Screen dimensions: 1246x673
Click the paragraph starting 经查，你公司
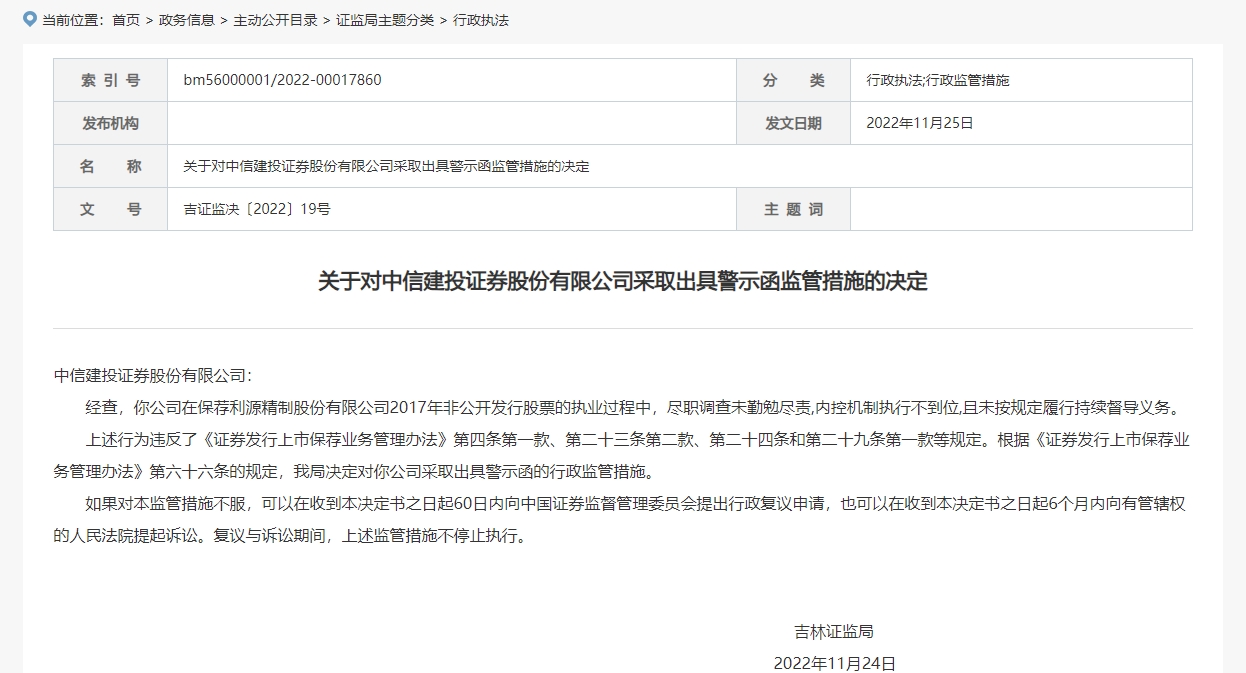pos(635,407)
